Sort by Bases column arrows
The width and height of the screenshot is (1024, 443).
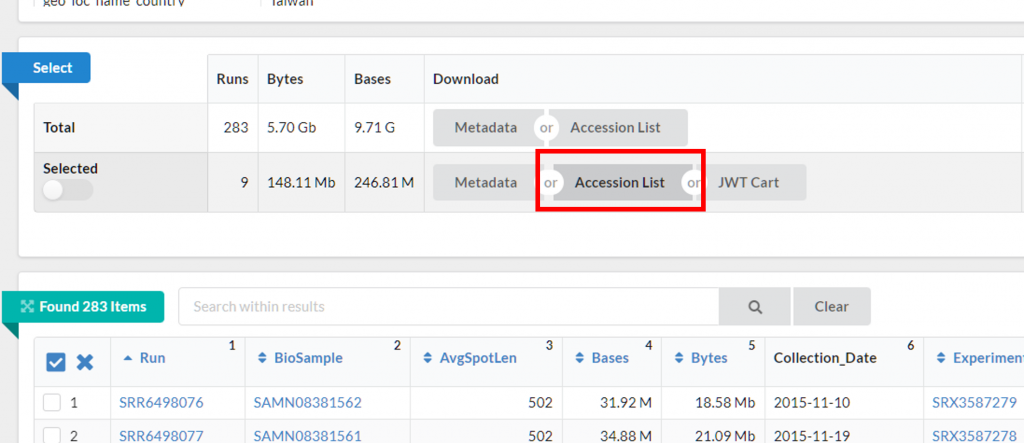point(579,358)
